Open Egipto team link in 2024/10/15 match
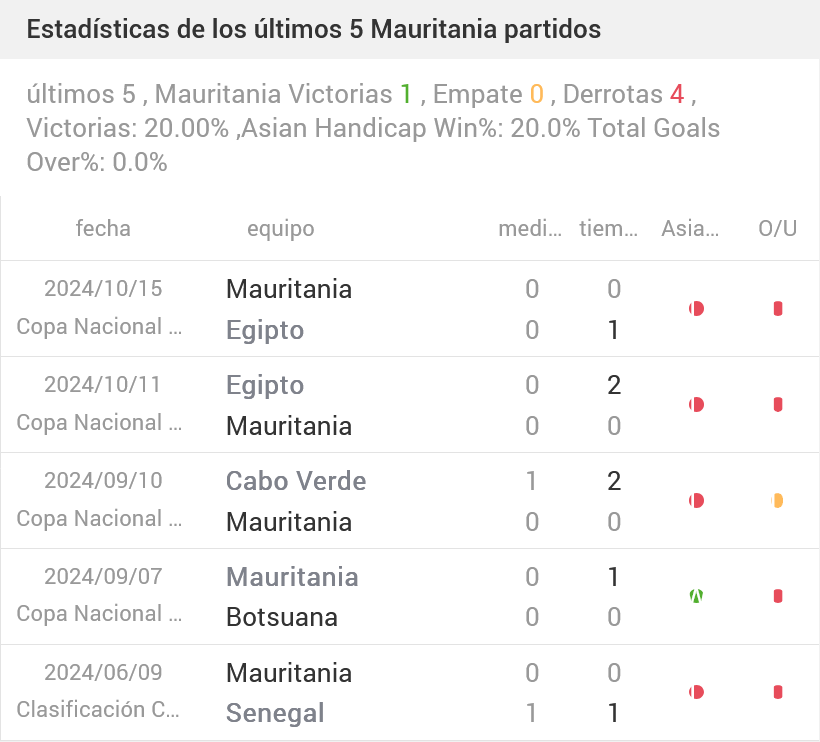 (x=265, y=330)
